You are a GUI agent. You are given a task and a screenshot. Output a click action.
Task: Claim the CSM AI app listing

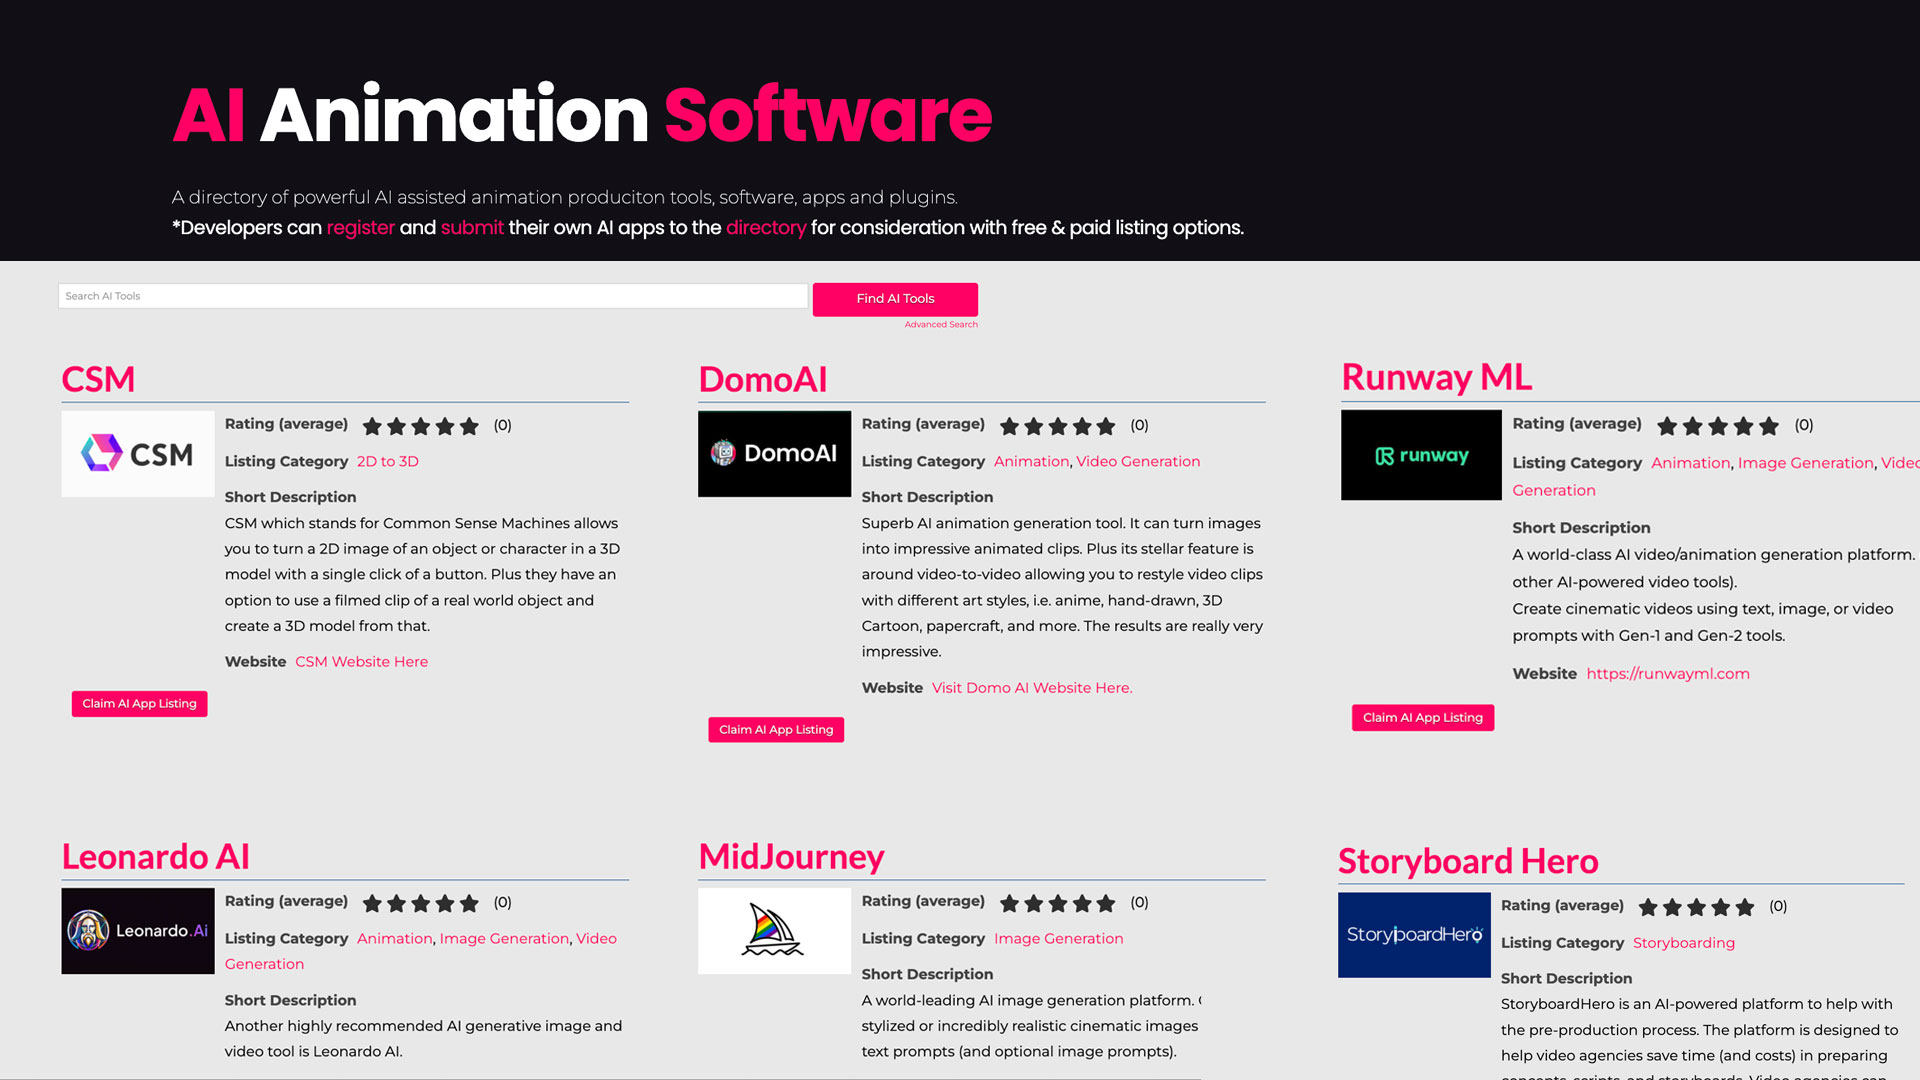click(138, 703)
